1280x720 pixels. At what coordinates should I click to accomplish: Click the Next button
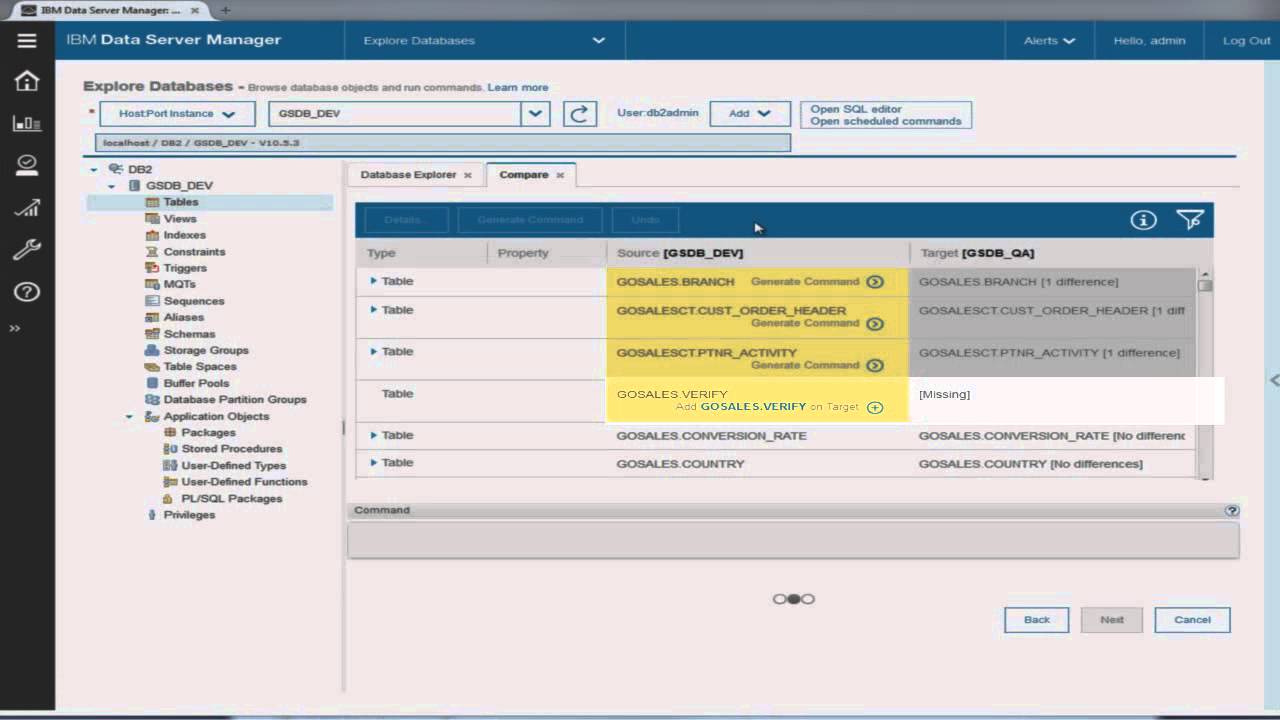1112,620
